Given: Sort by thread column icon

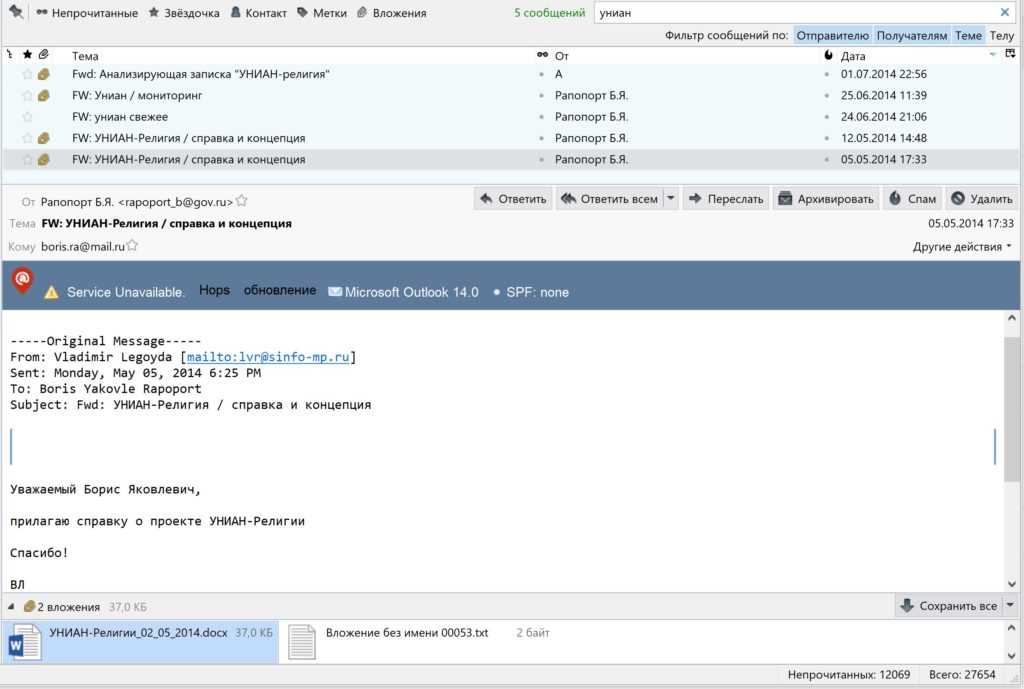Looking at the screenshot, I should (x=10, y=55).
